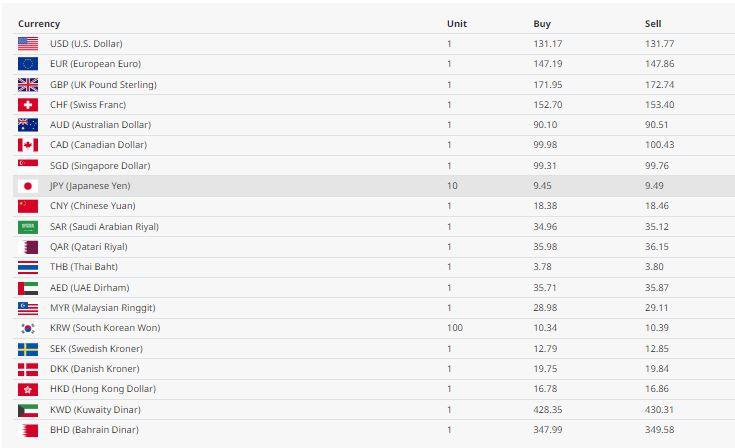Screen dimensions: 735x448
Task: Click the KWD buy rate 428.35
Action: click(x=549, y=409)
